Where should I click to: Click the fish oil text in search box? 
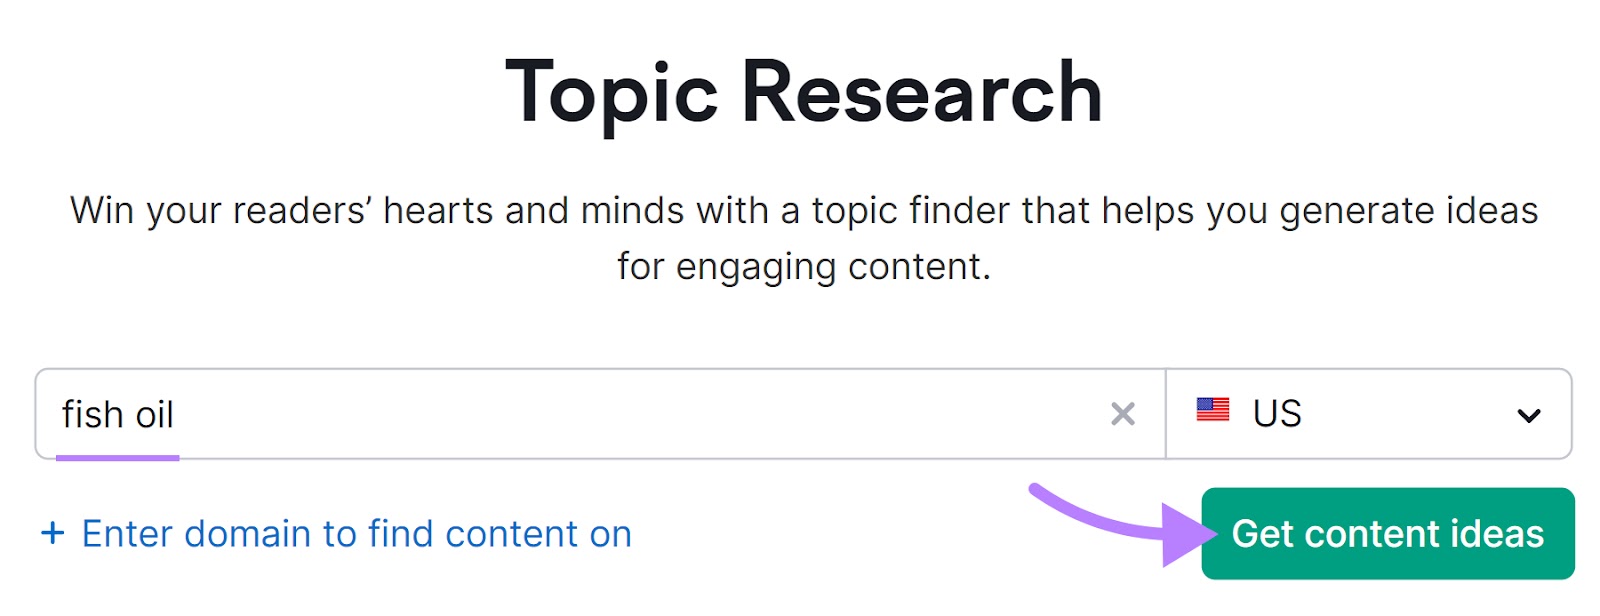(x=118, y=414)
